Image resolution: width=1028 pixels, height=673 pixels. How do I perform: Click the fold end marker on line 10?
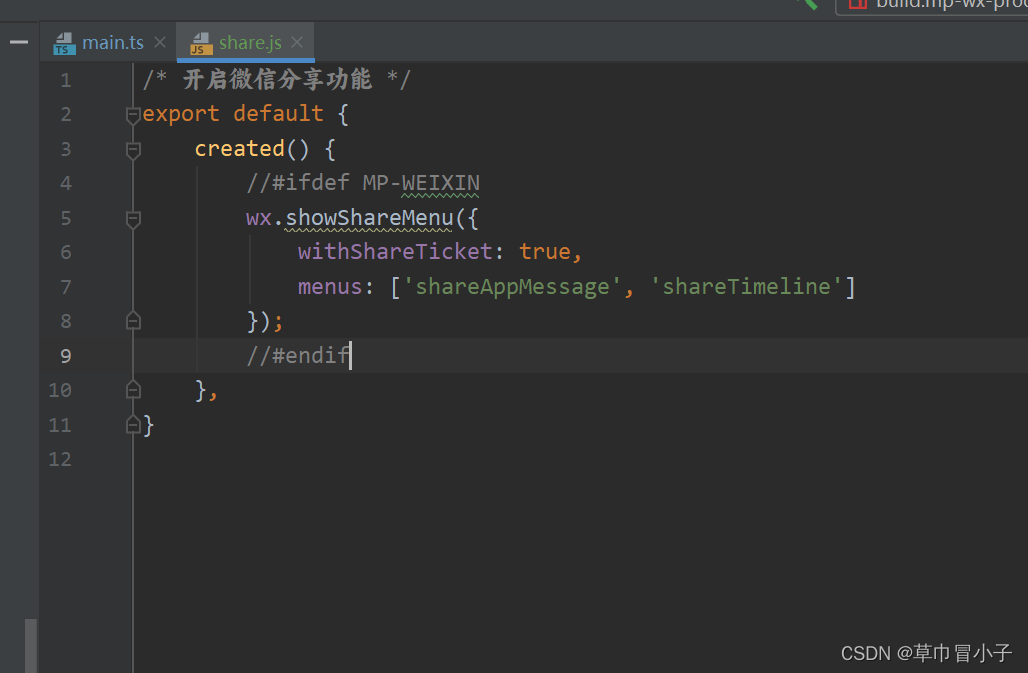tap(132, 390)
